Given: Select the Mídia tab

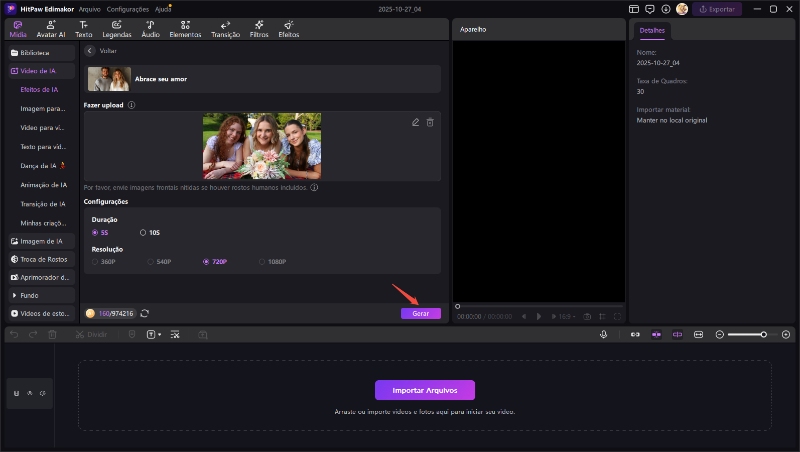Looking at the screenshot, I should point(18,29).
